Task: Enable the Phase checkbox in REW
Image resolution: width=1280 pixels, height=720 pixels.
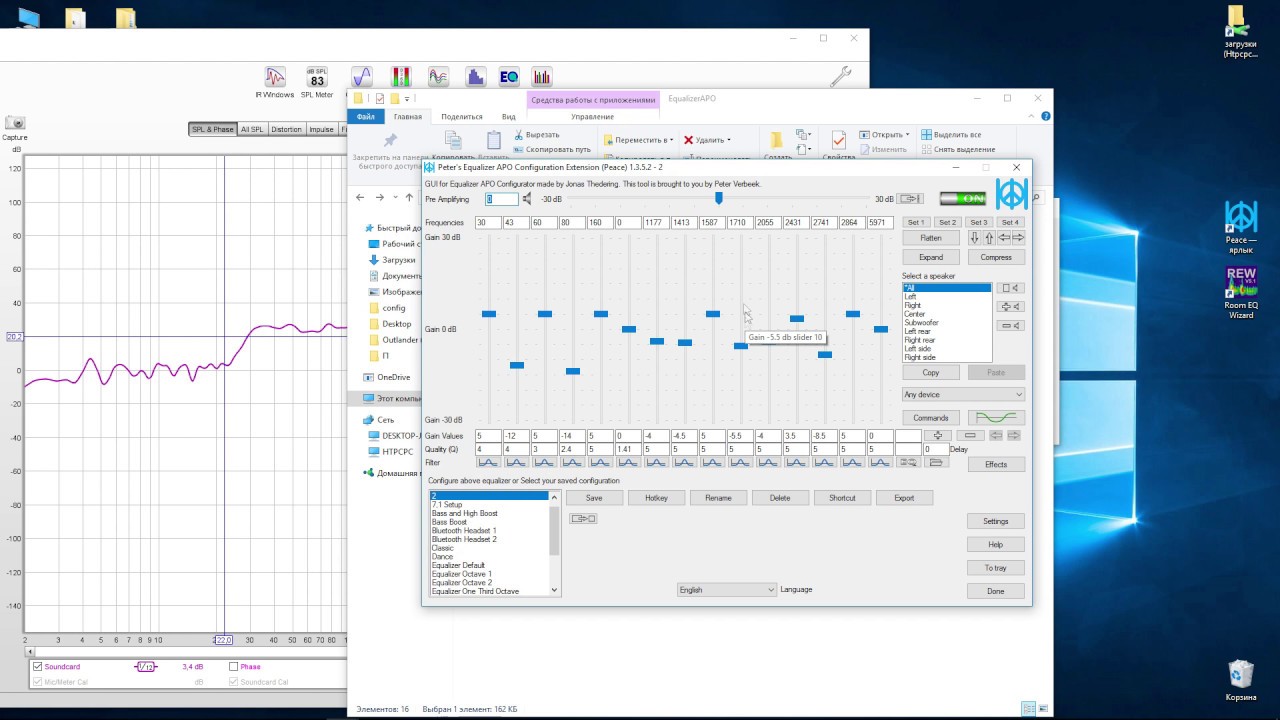Action: [x=233, y=666]
